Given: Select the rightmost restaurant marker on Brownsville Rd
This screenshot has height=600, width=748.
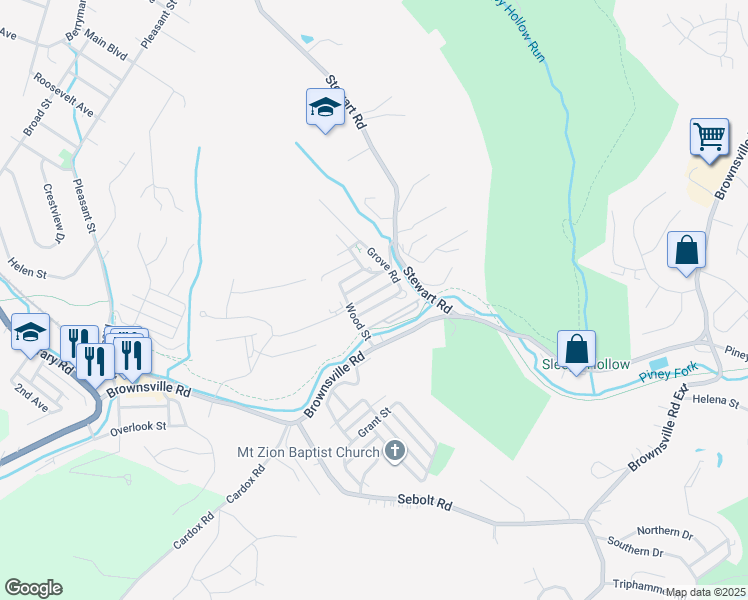Looking at the screenshot, I should click(133, 358).
